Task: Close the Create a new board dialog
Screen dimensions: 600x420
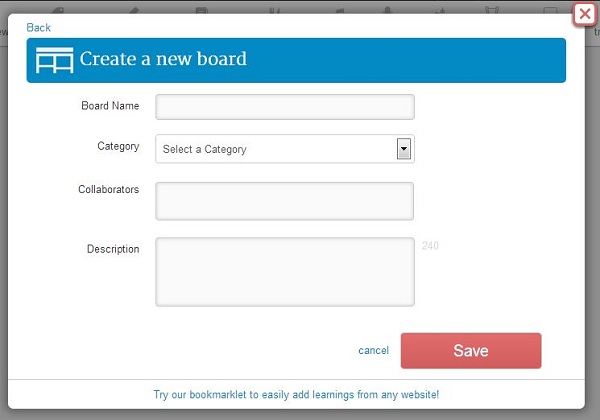Action: (x=584, y=14)
